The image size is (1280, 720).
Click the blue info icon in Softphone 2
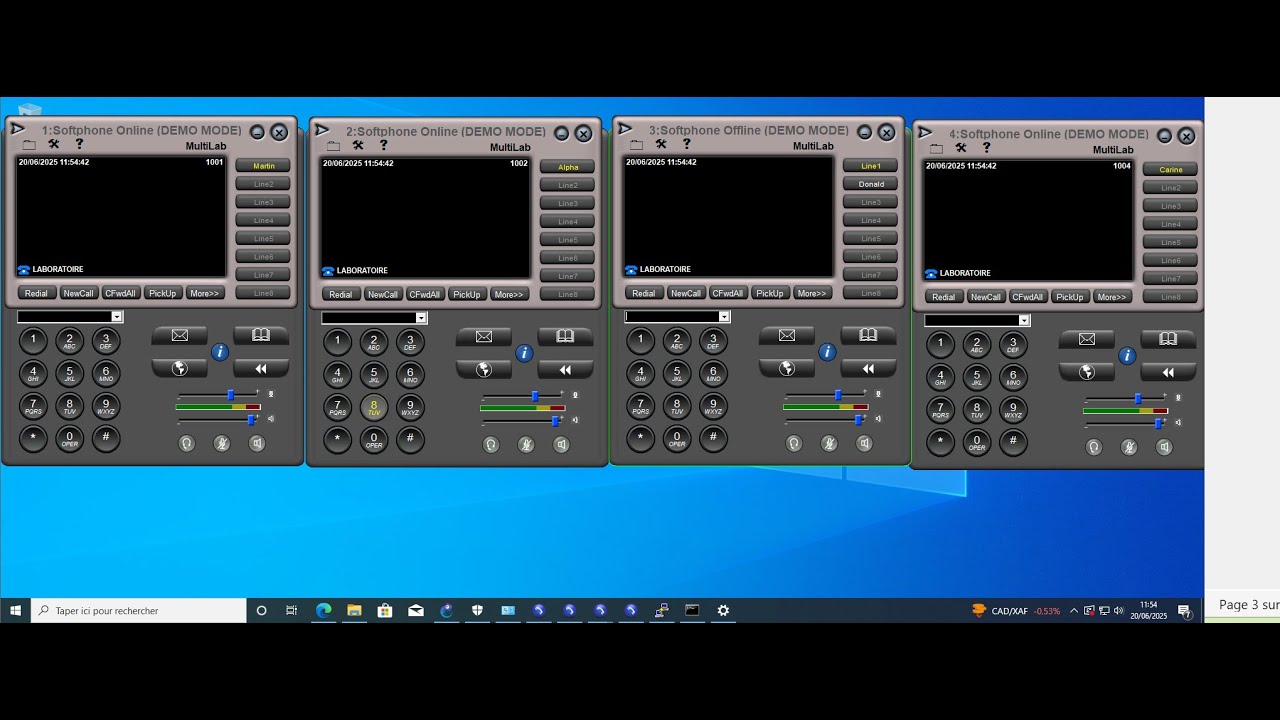524,353
